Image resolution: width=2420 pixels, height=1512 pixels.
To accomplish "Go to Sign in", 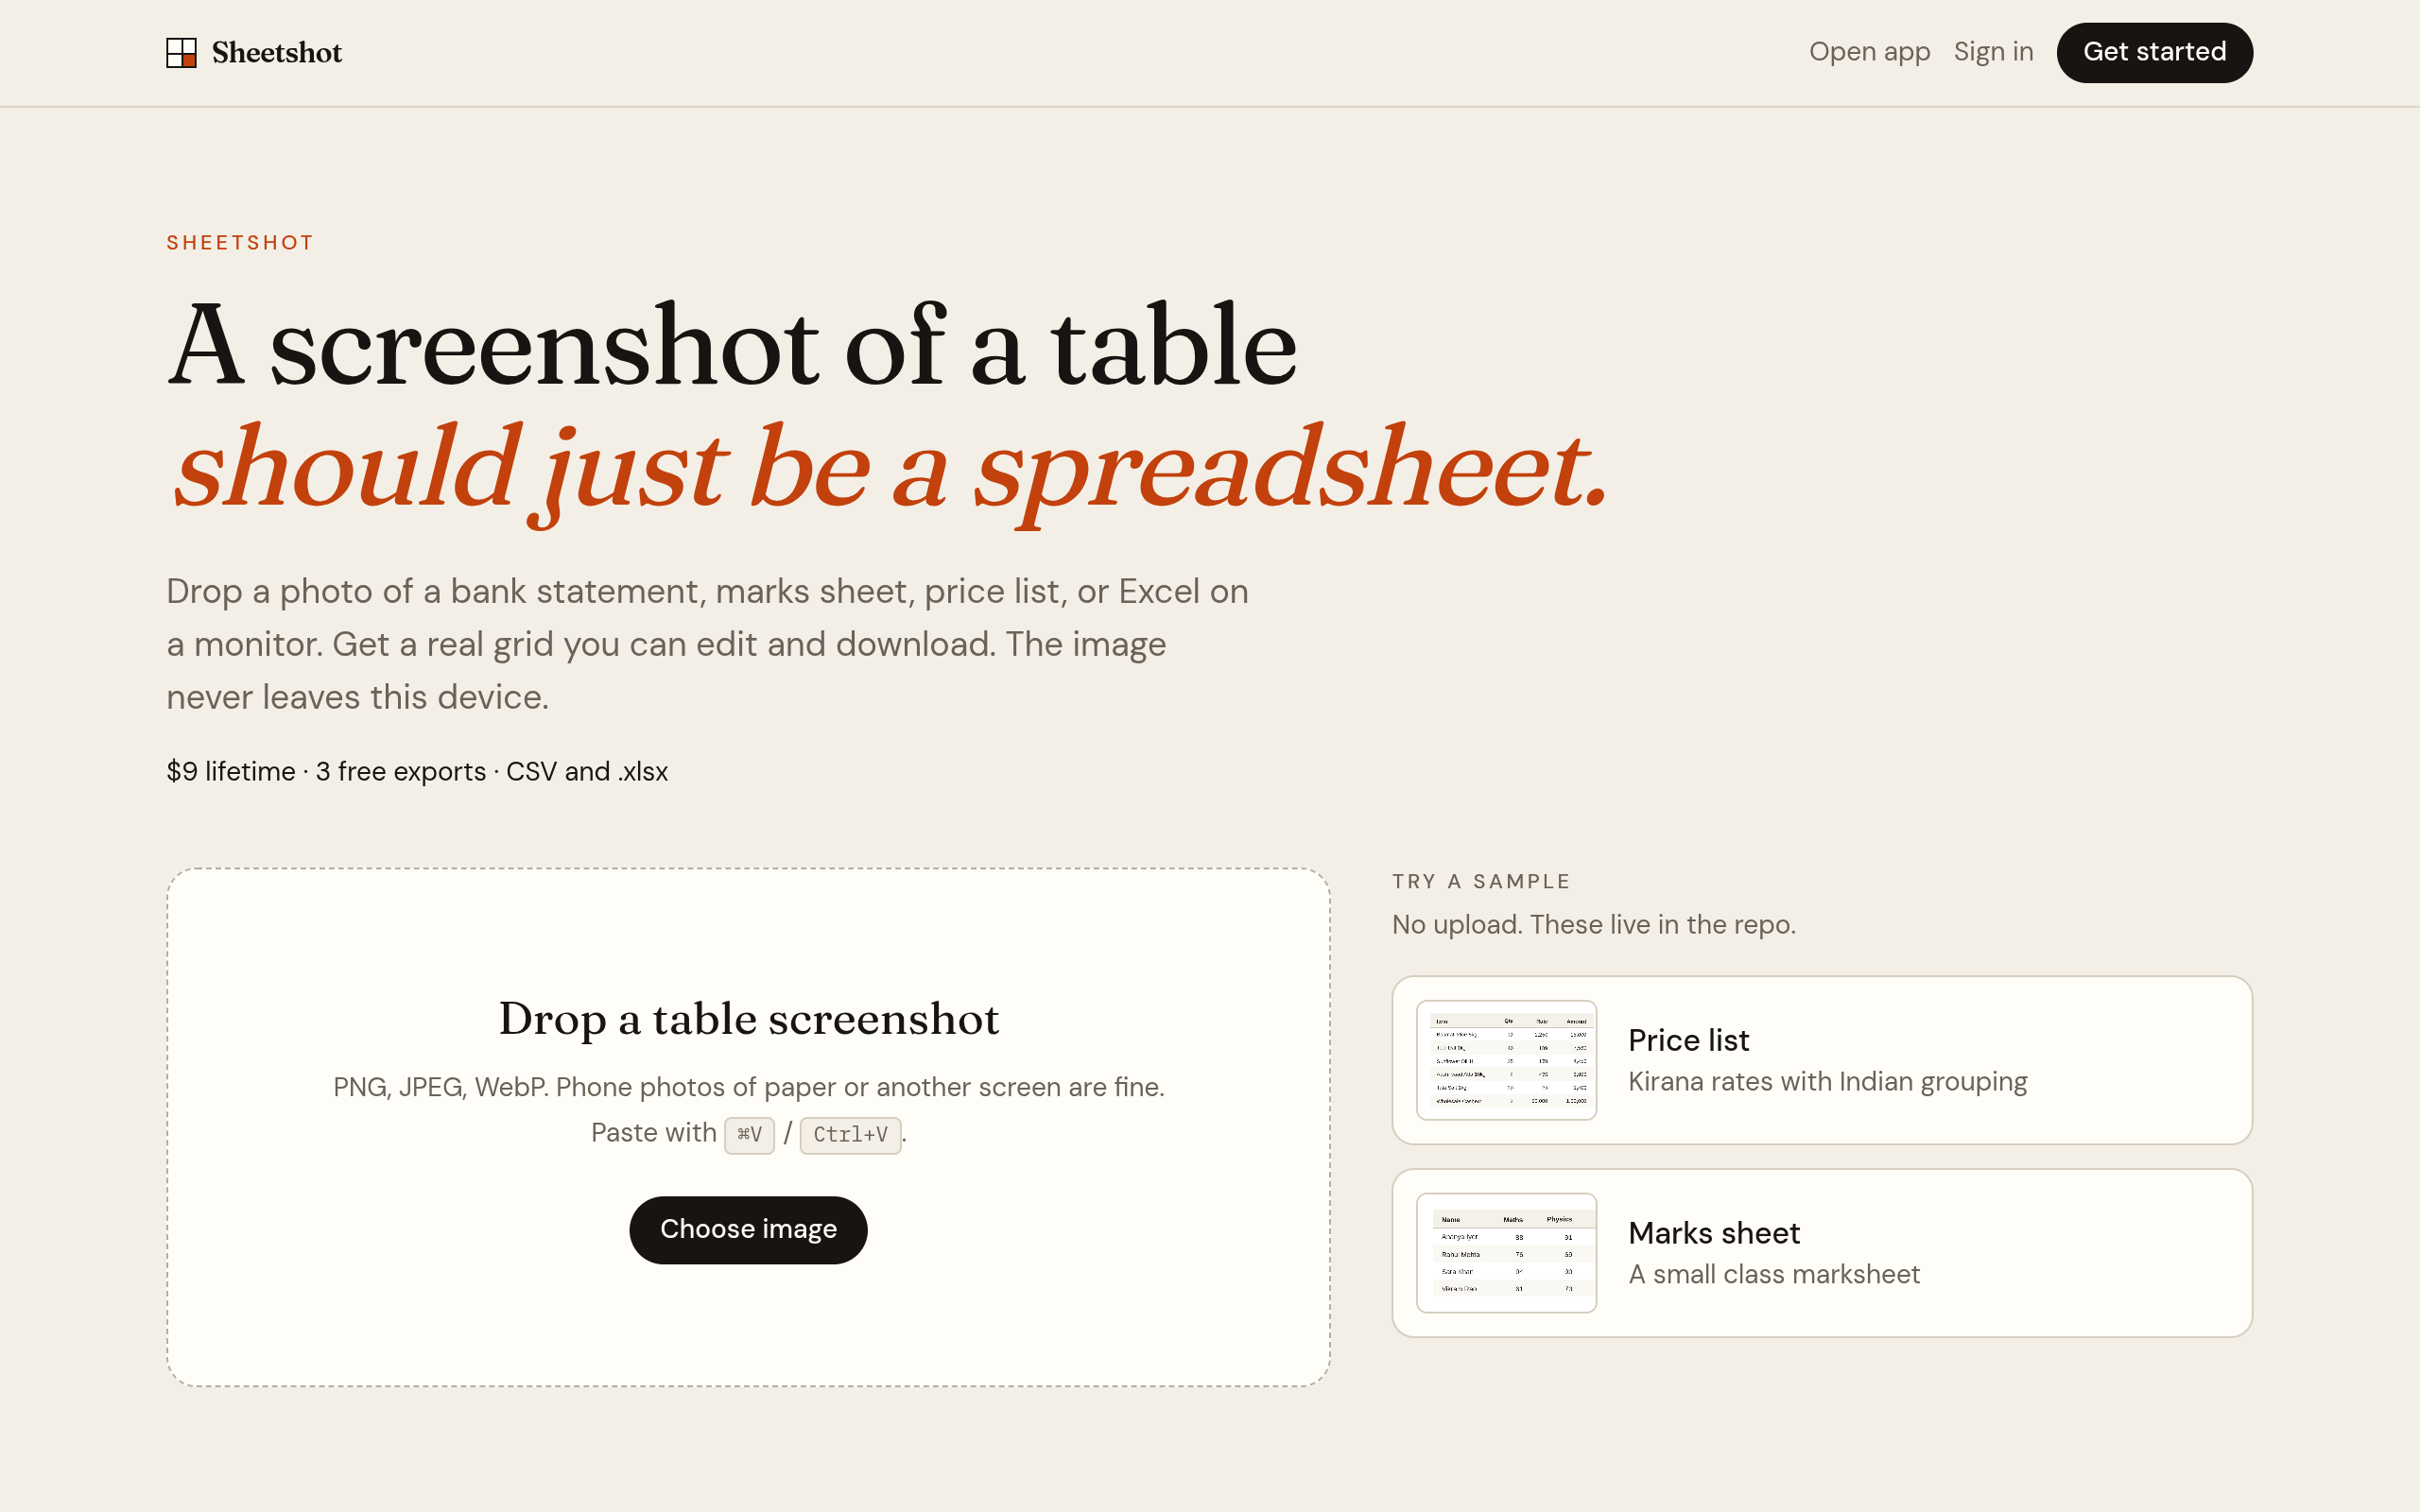I will (1993, 52).
